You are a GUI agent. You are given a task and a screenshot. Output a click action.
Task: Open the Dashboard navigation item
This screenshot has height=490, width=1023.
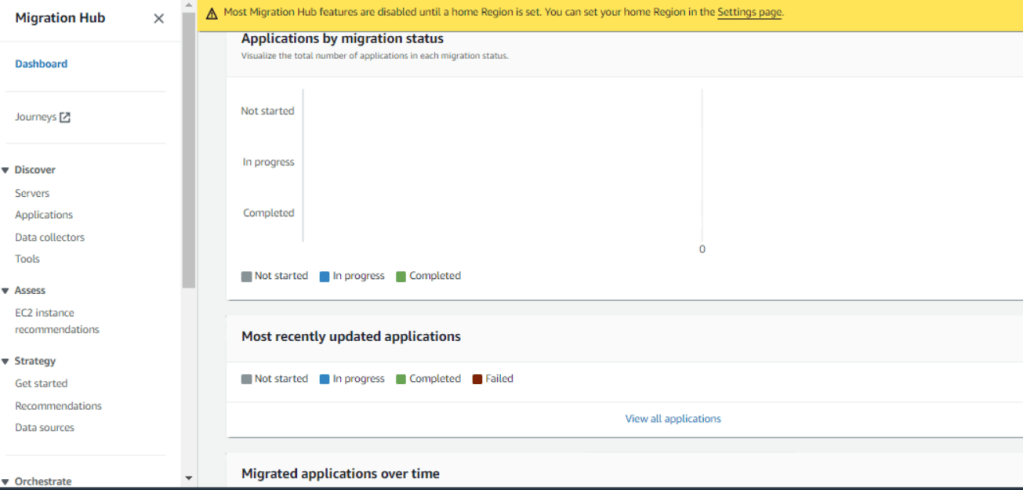(41, 64)
